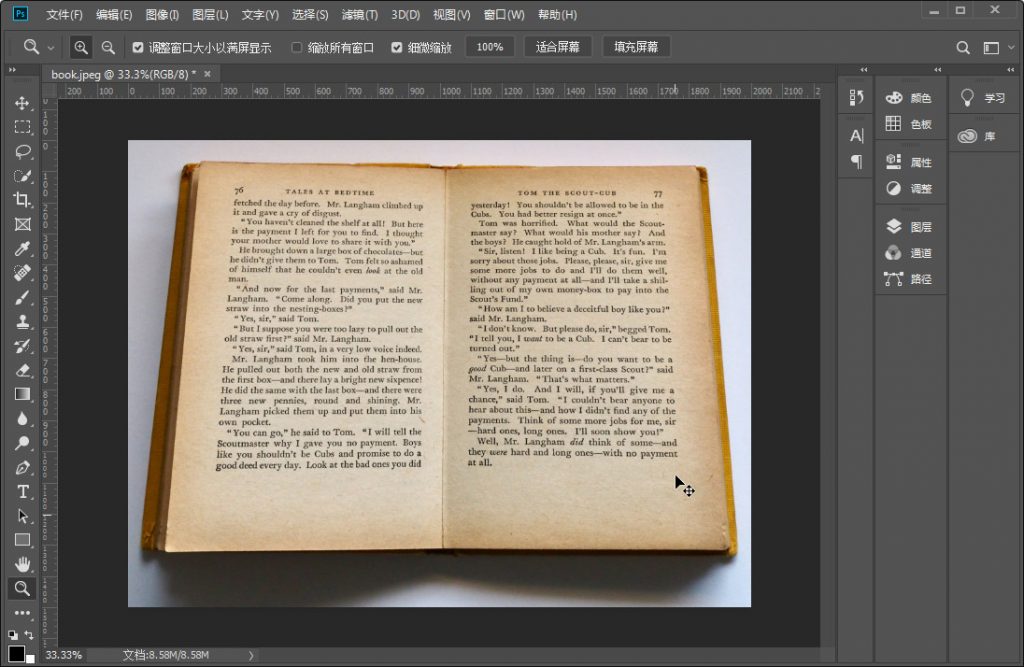Viewport: 1024px width, 667px height.
Task: Collapse the Learn panel column arrows
Action: click(1010, 69)
